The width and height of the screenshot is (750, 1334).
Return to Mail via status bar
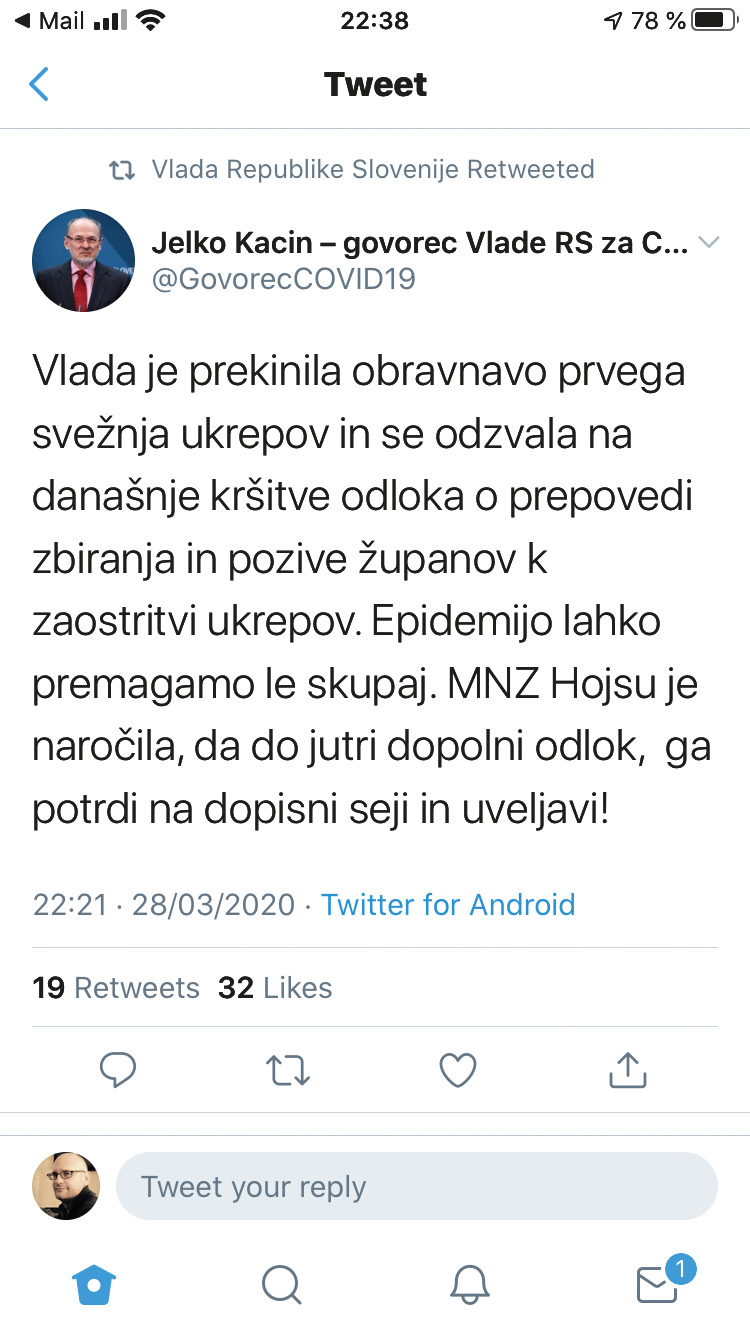pyautogui.click(x=50, y=21)
